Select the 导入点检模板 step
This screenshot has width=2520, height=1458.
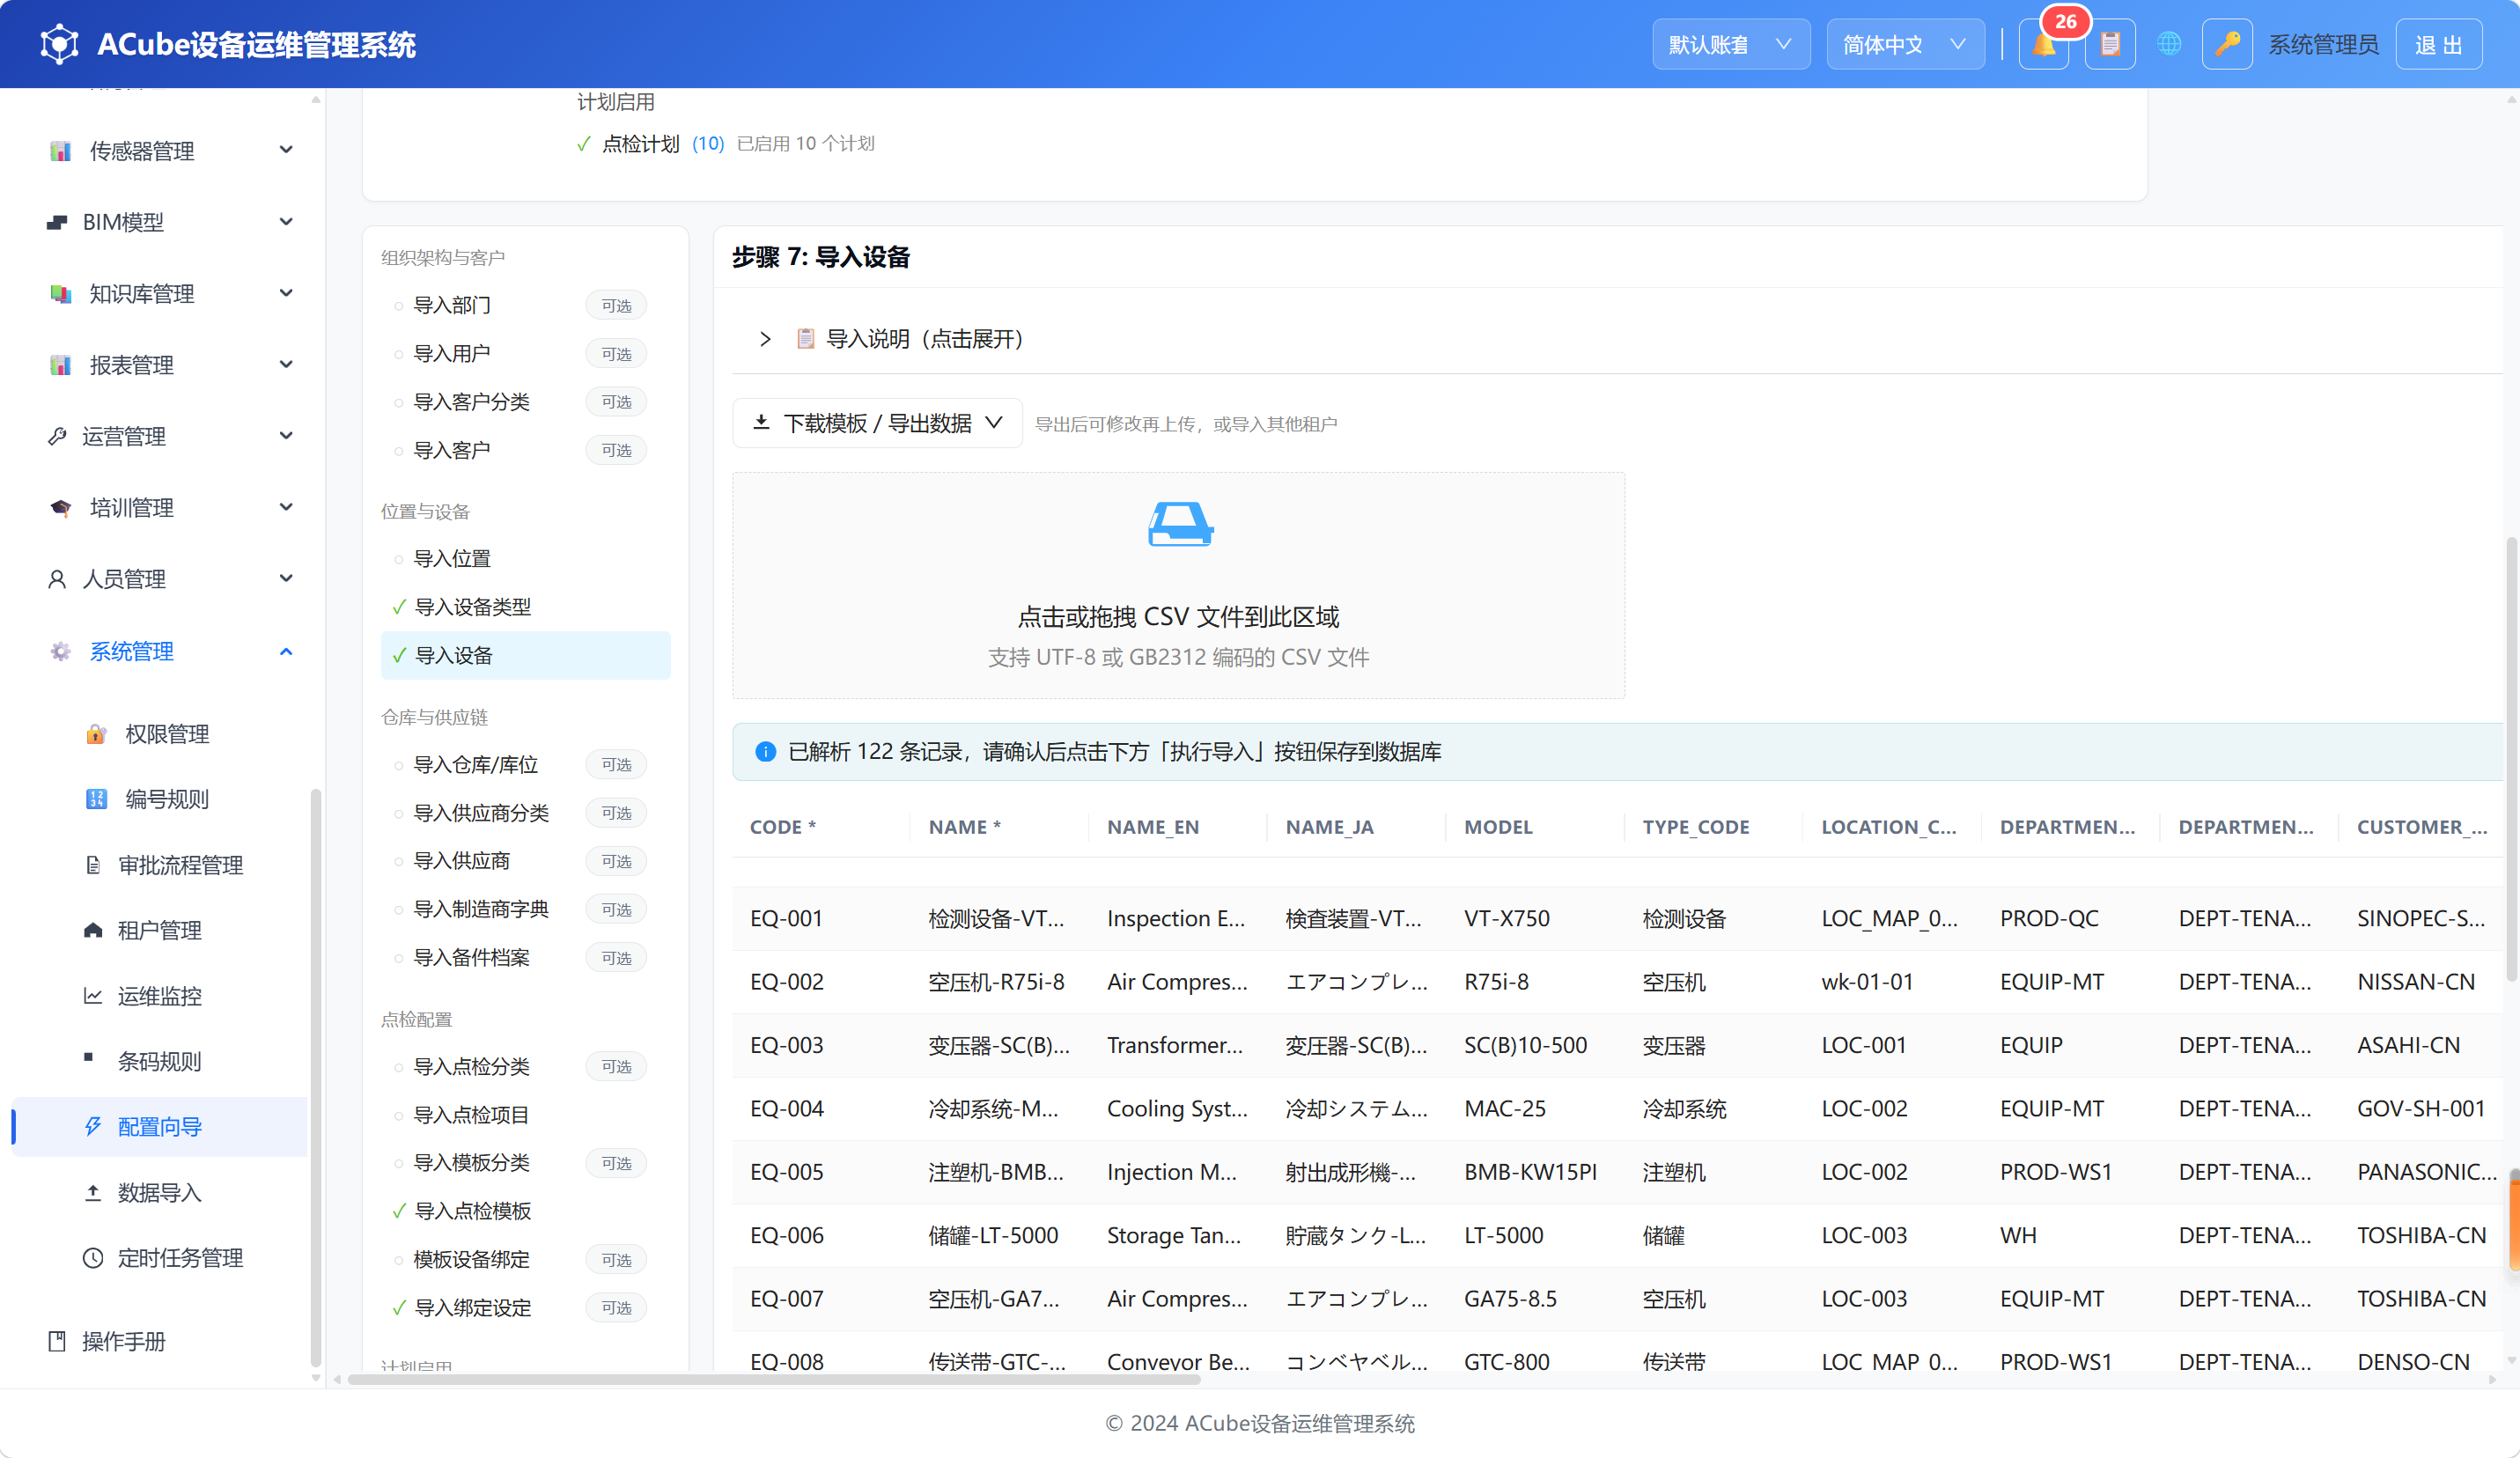(x=525, y=1211)
